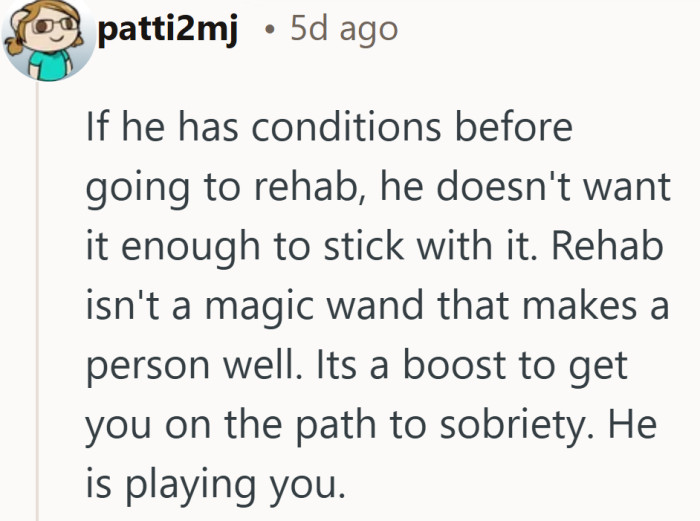Collapse the comment thread using the vertical line
Image resolution: width=700 pixels, height=521 pixels.
38,301
